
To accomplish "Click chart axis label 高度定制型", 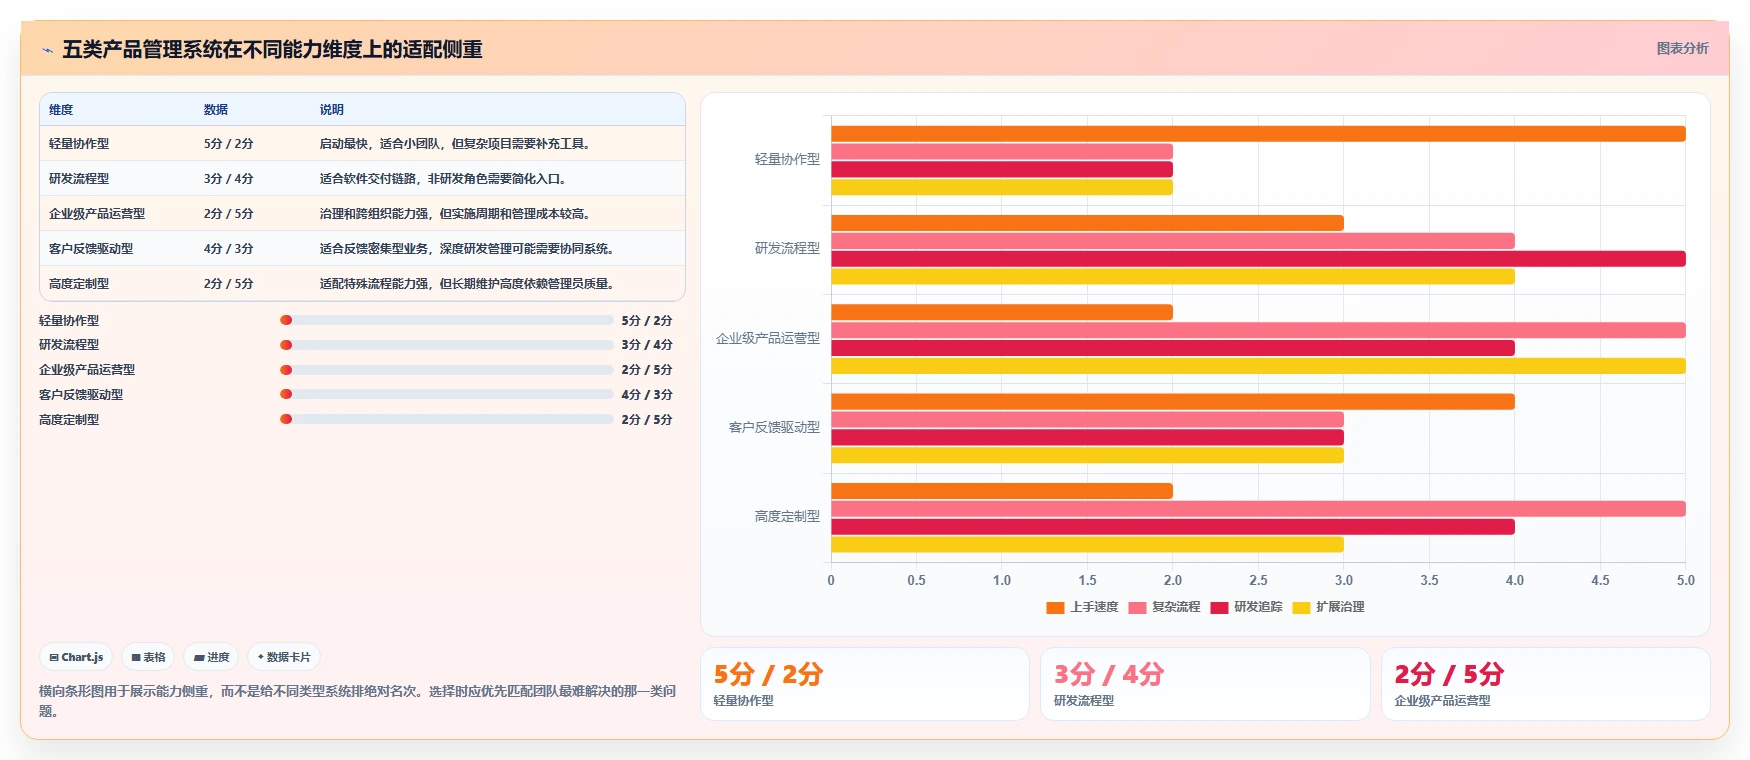I will pos(787,516).
